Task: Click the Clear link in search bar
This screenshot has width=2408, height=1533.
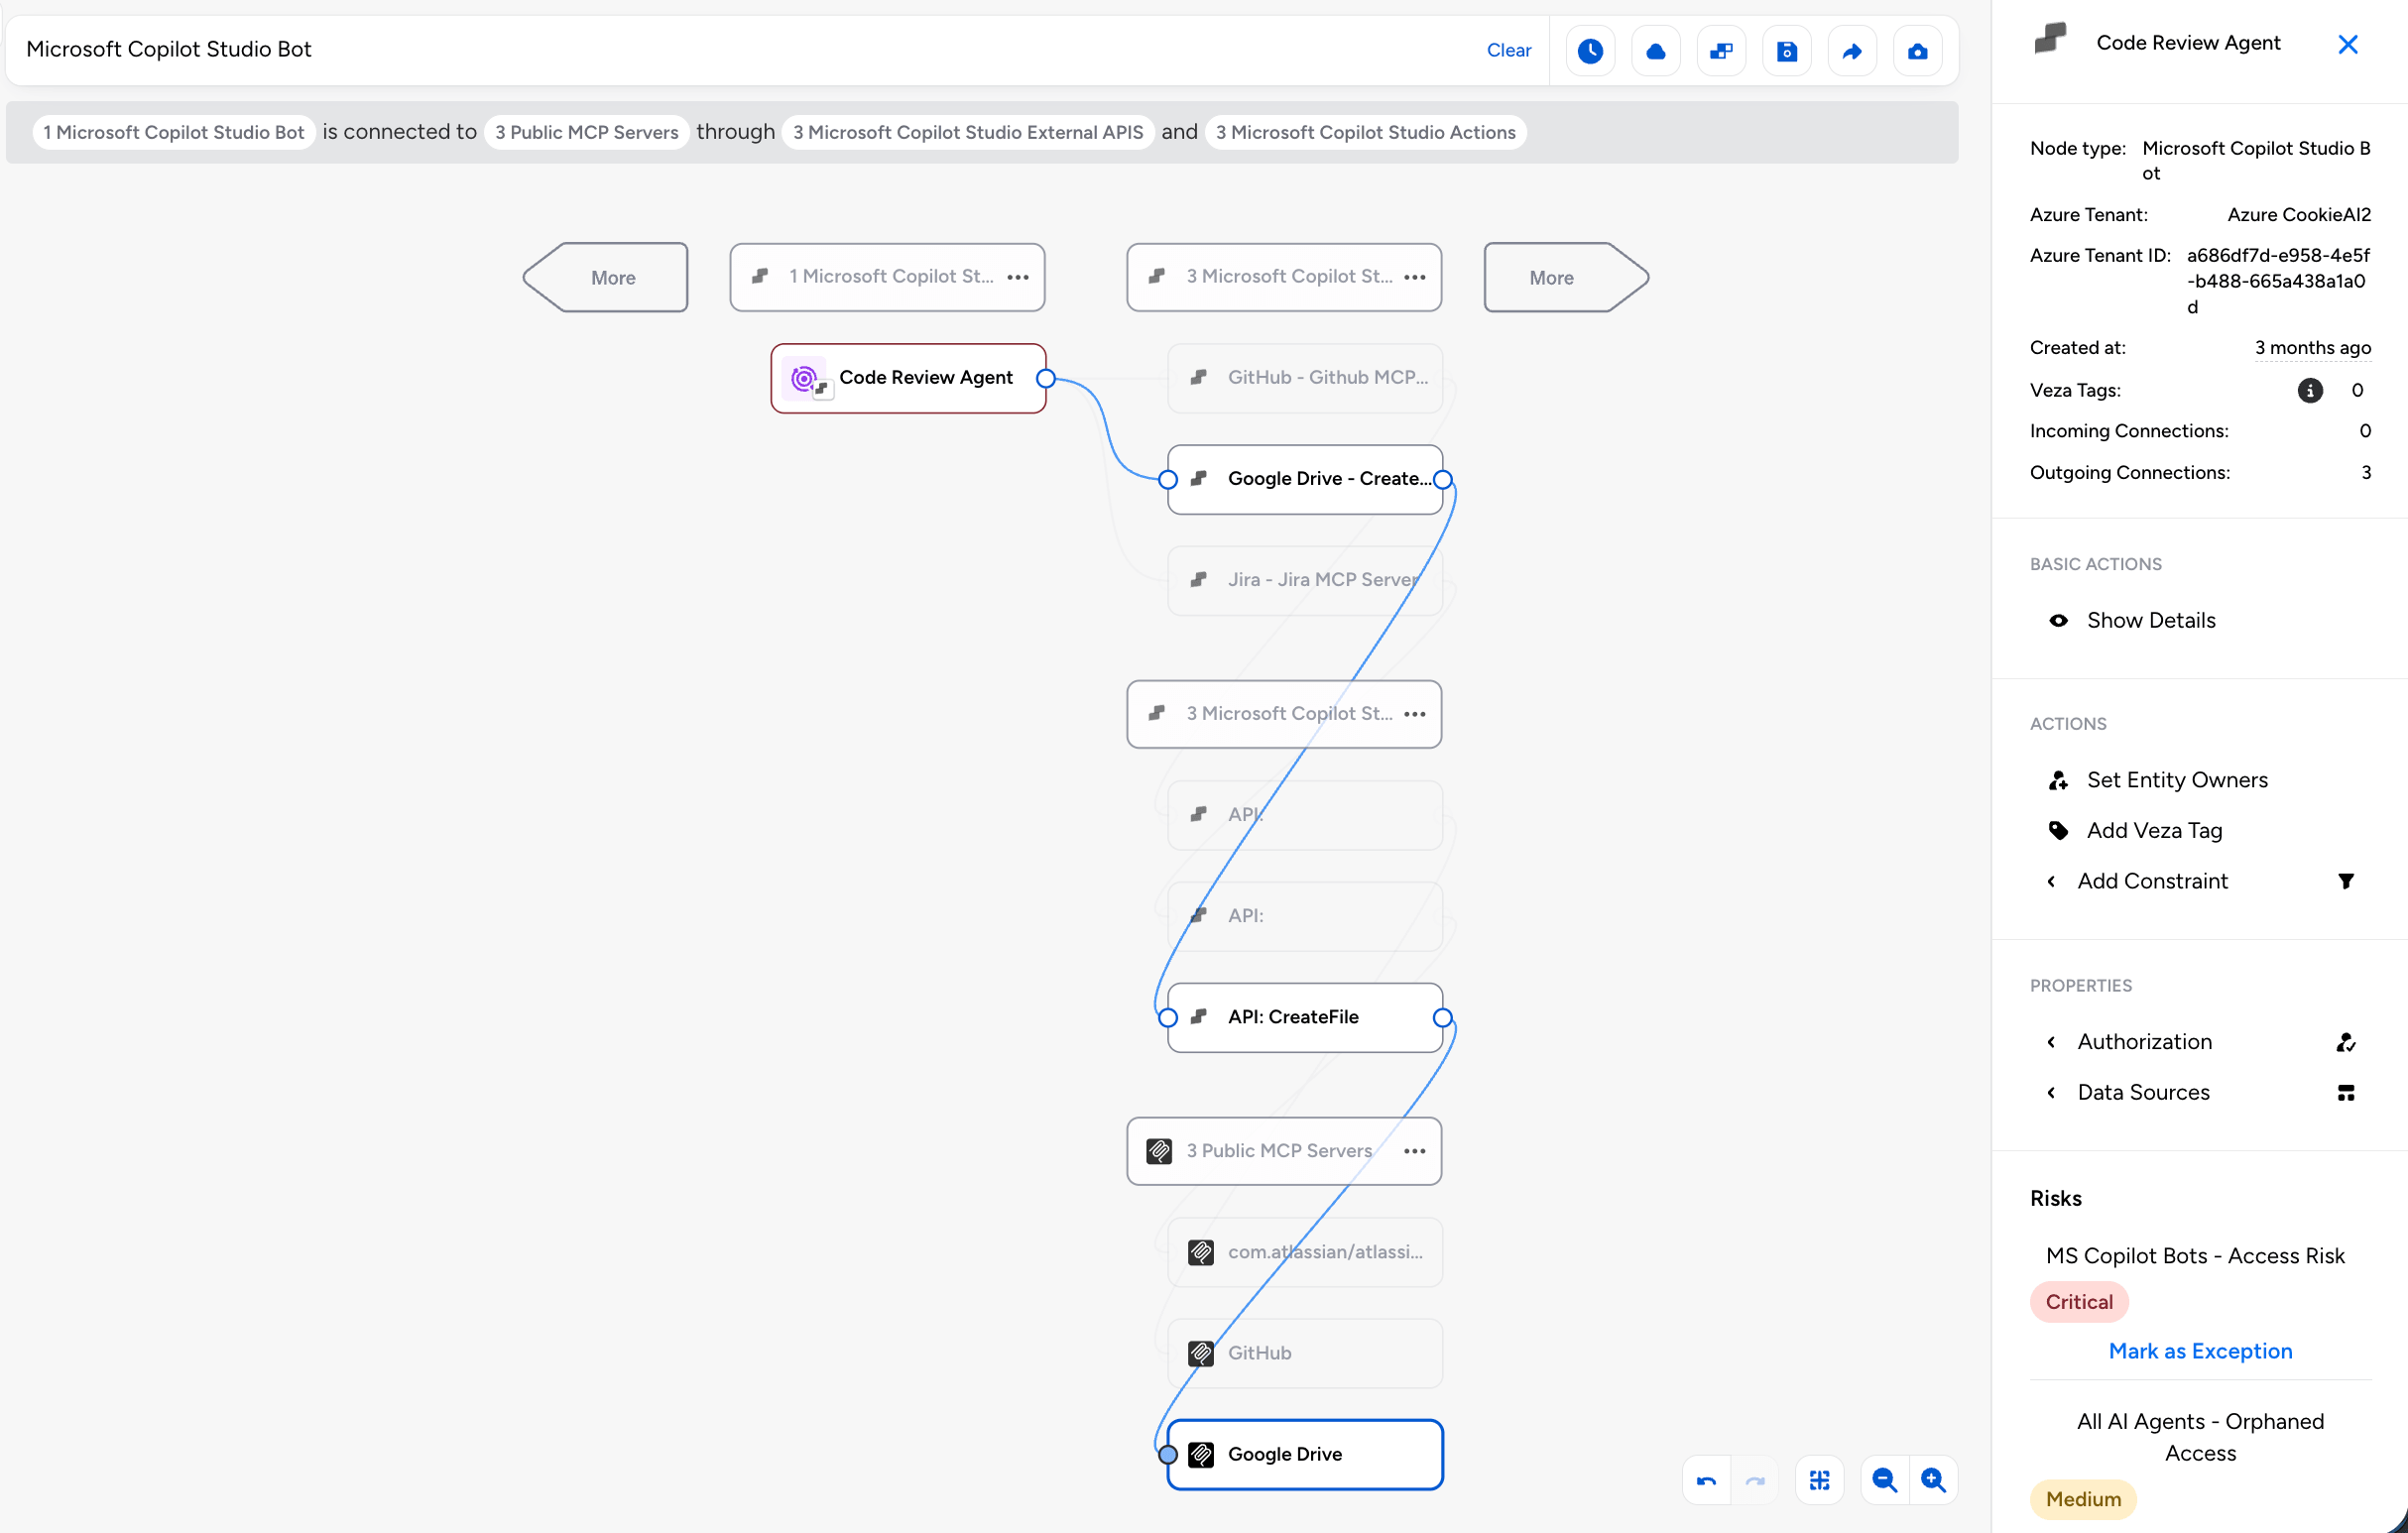Action: click(1508, 50)
